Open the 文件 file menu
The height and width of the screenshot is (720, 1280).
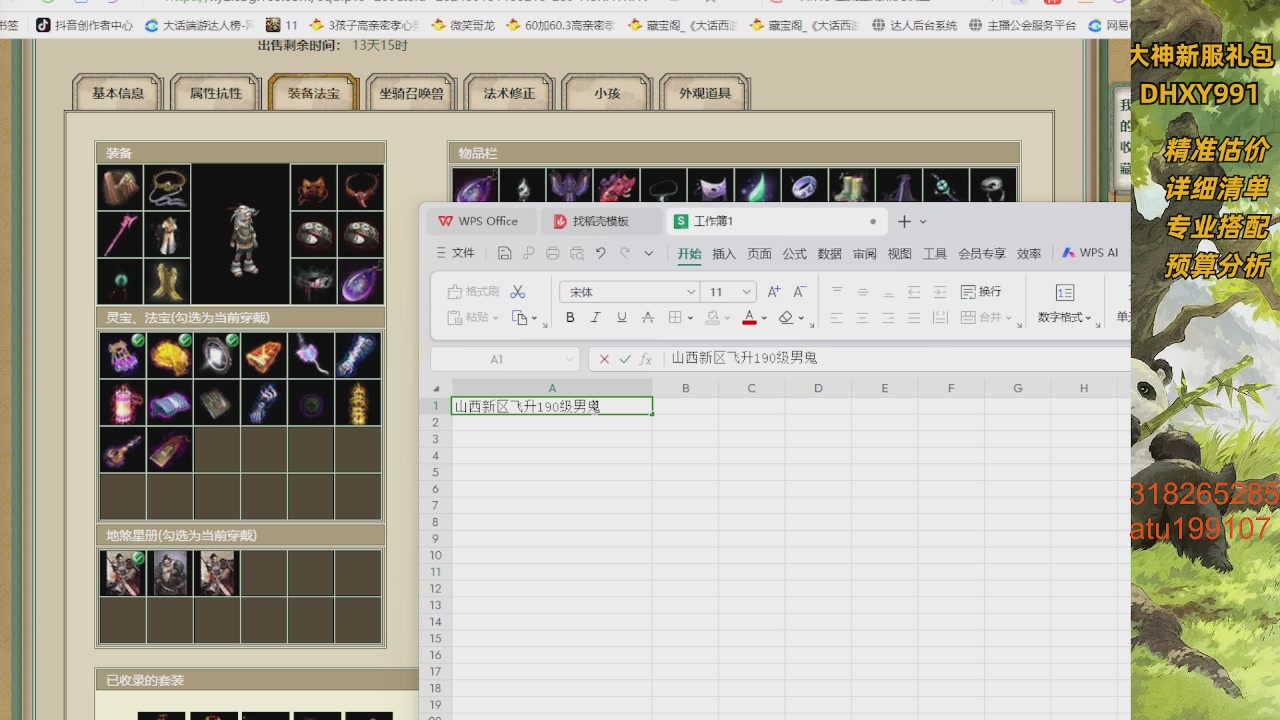[456, 254]
